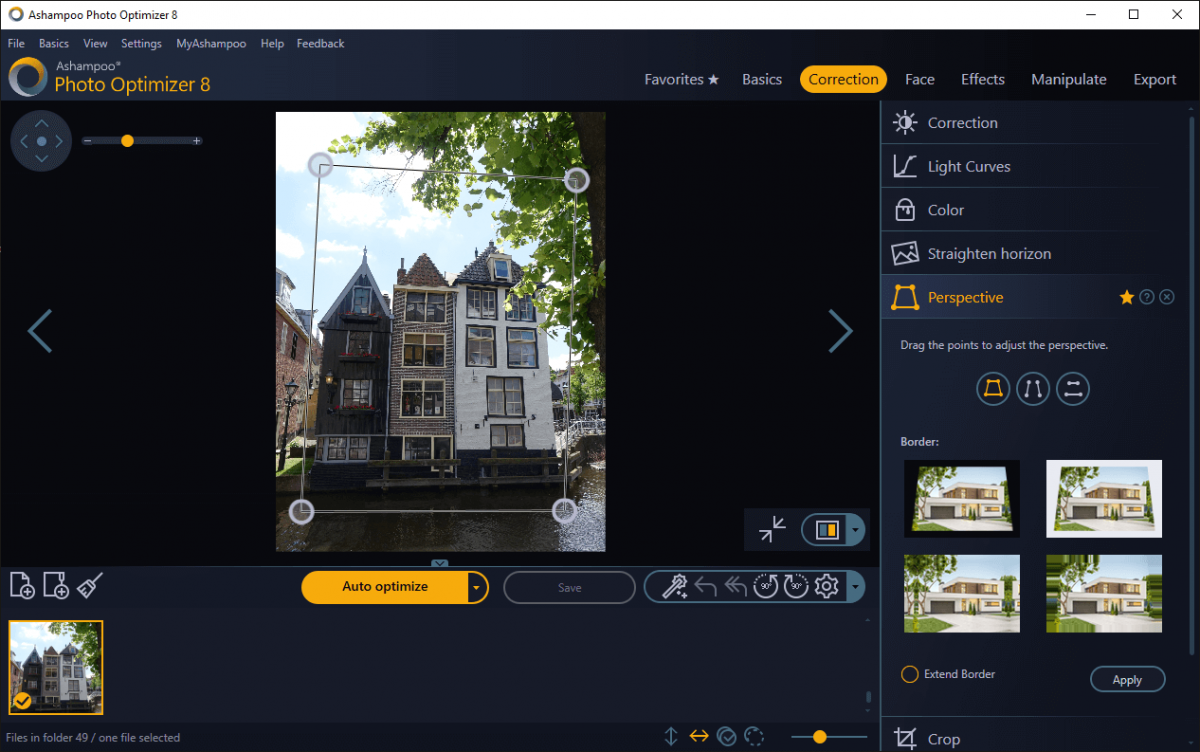Viewport: 1200px width, 752px height.
Task: Rotate the image 90 degrees counterclockwise
Action: coord(765,585)
